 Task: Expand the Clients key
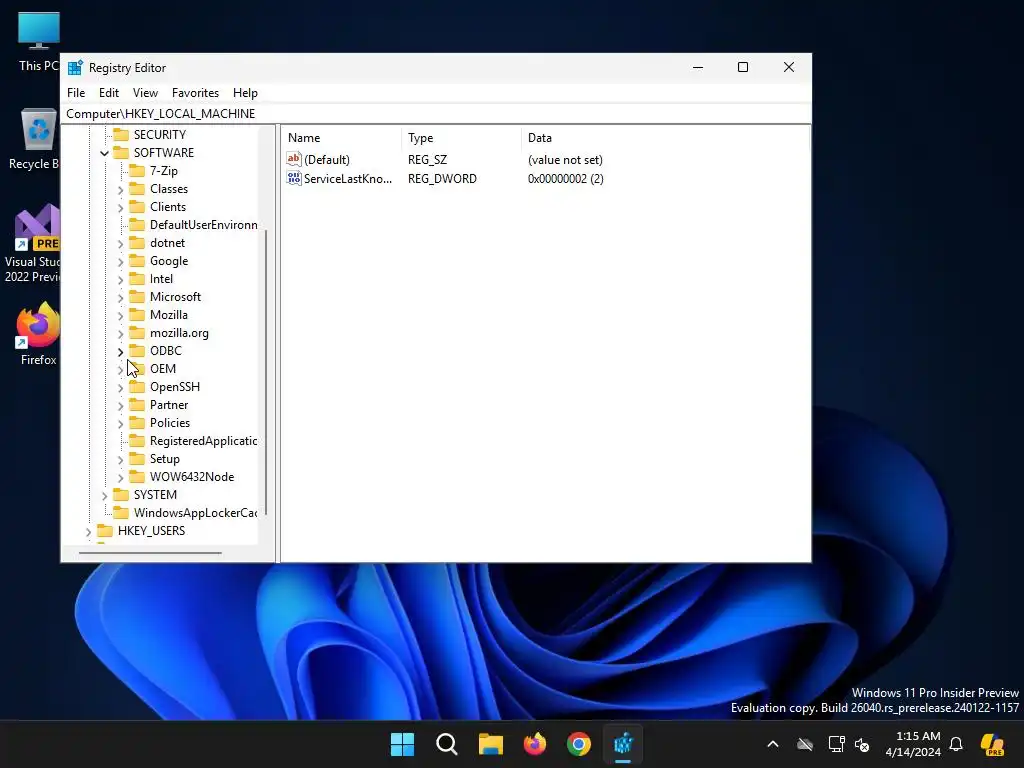[x=120, y=208]
